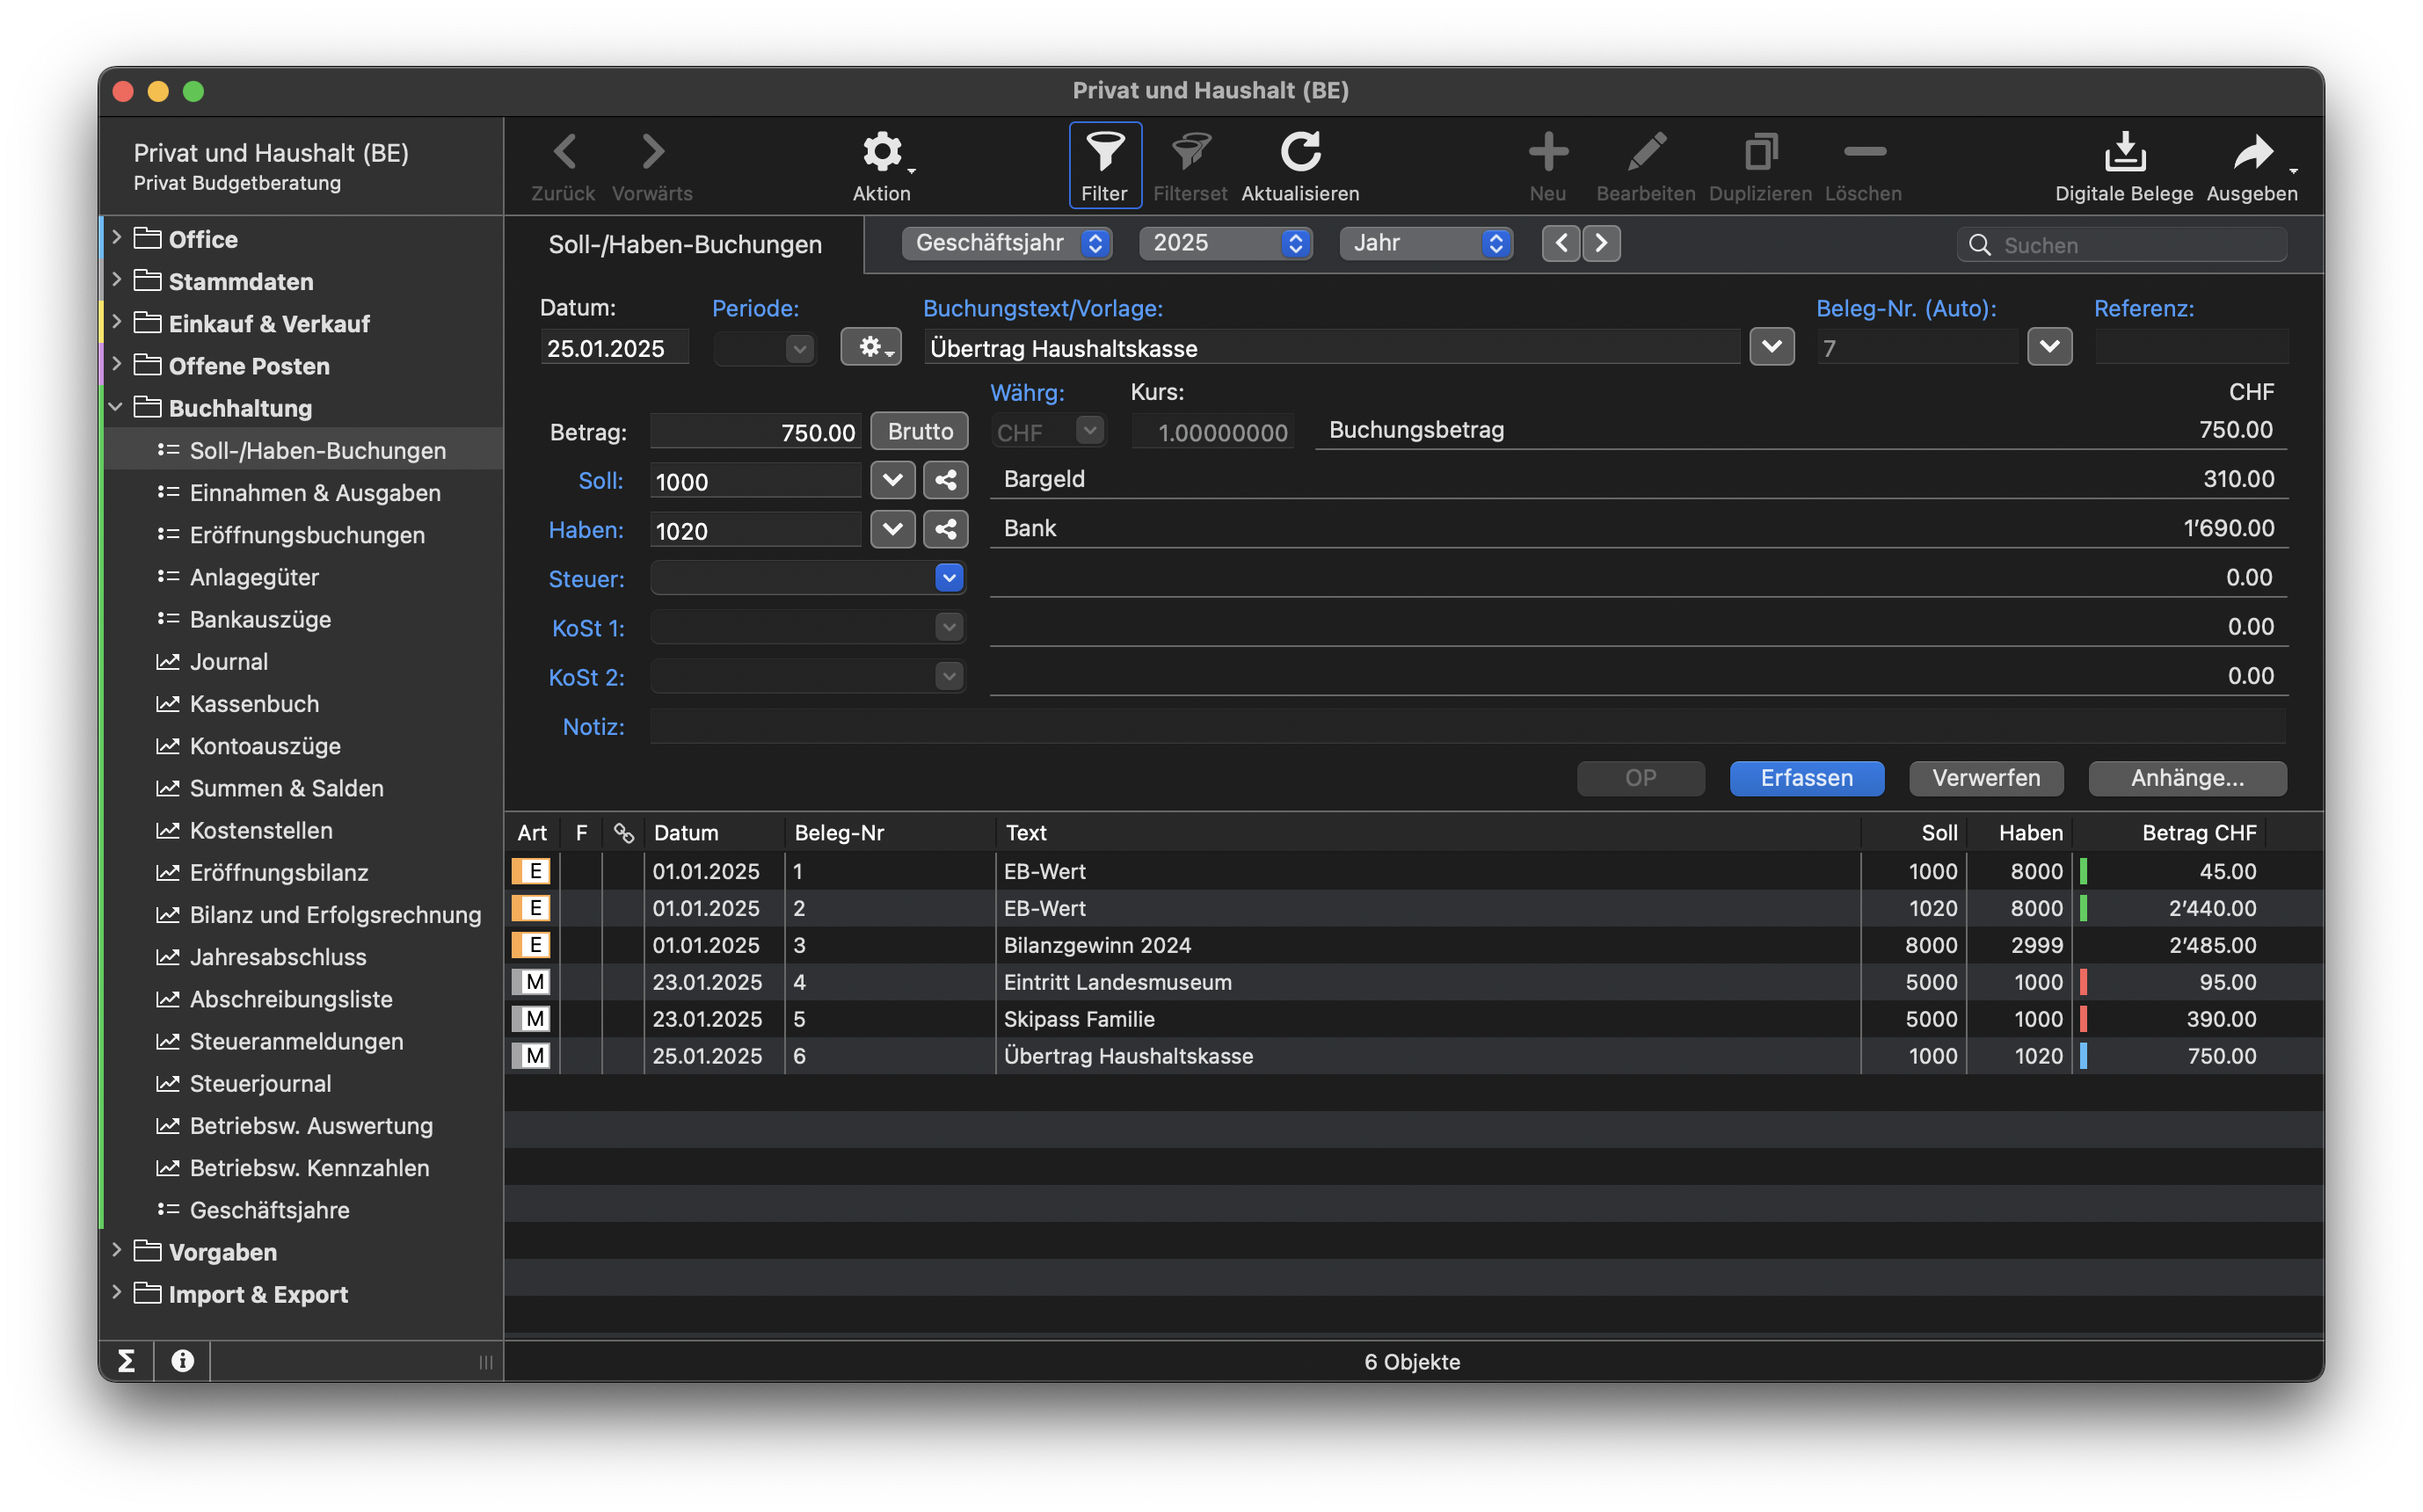Click the previous period arrow stepper
The image size is (2423, 1512).
(x=1561, y=243)
